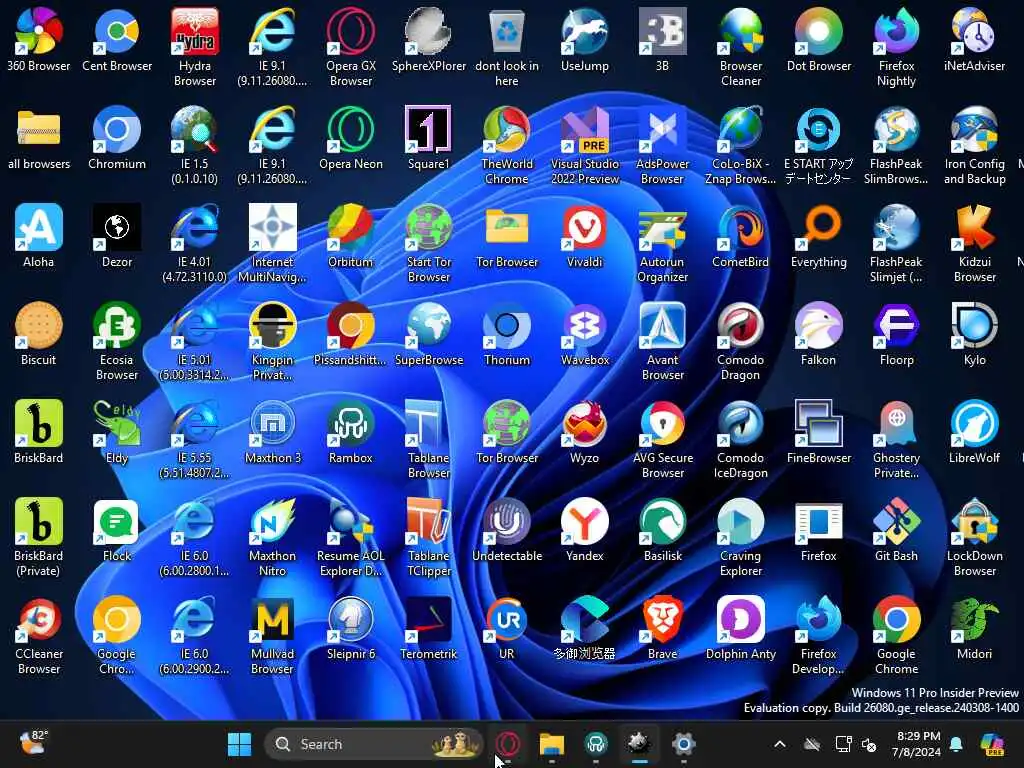Open File Explorer from the taskbar
The image size is (1024, 768).
551,744
